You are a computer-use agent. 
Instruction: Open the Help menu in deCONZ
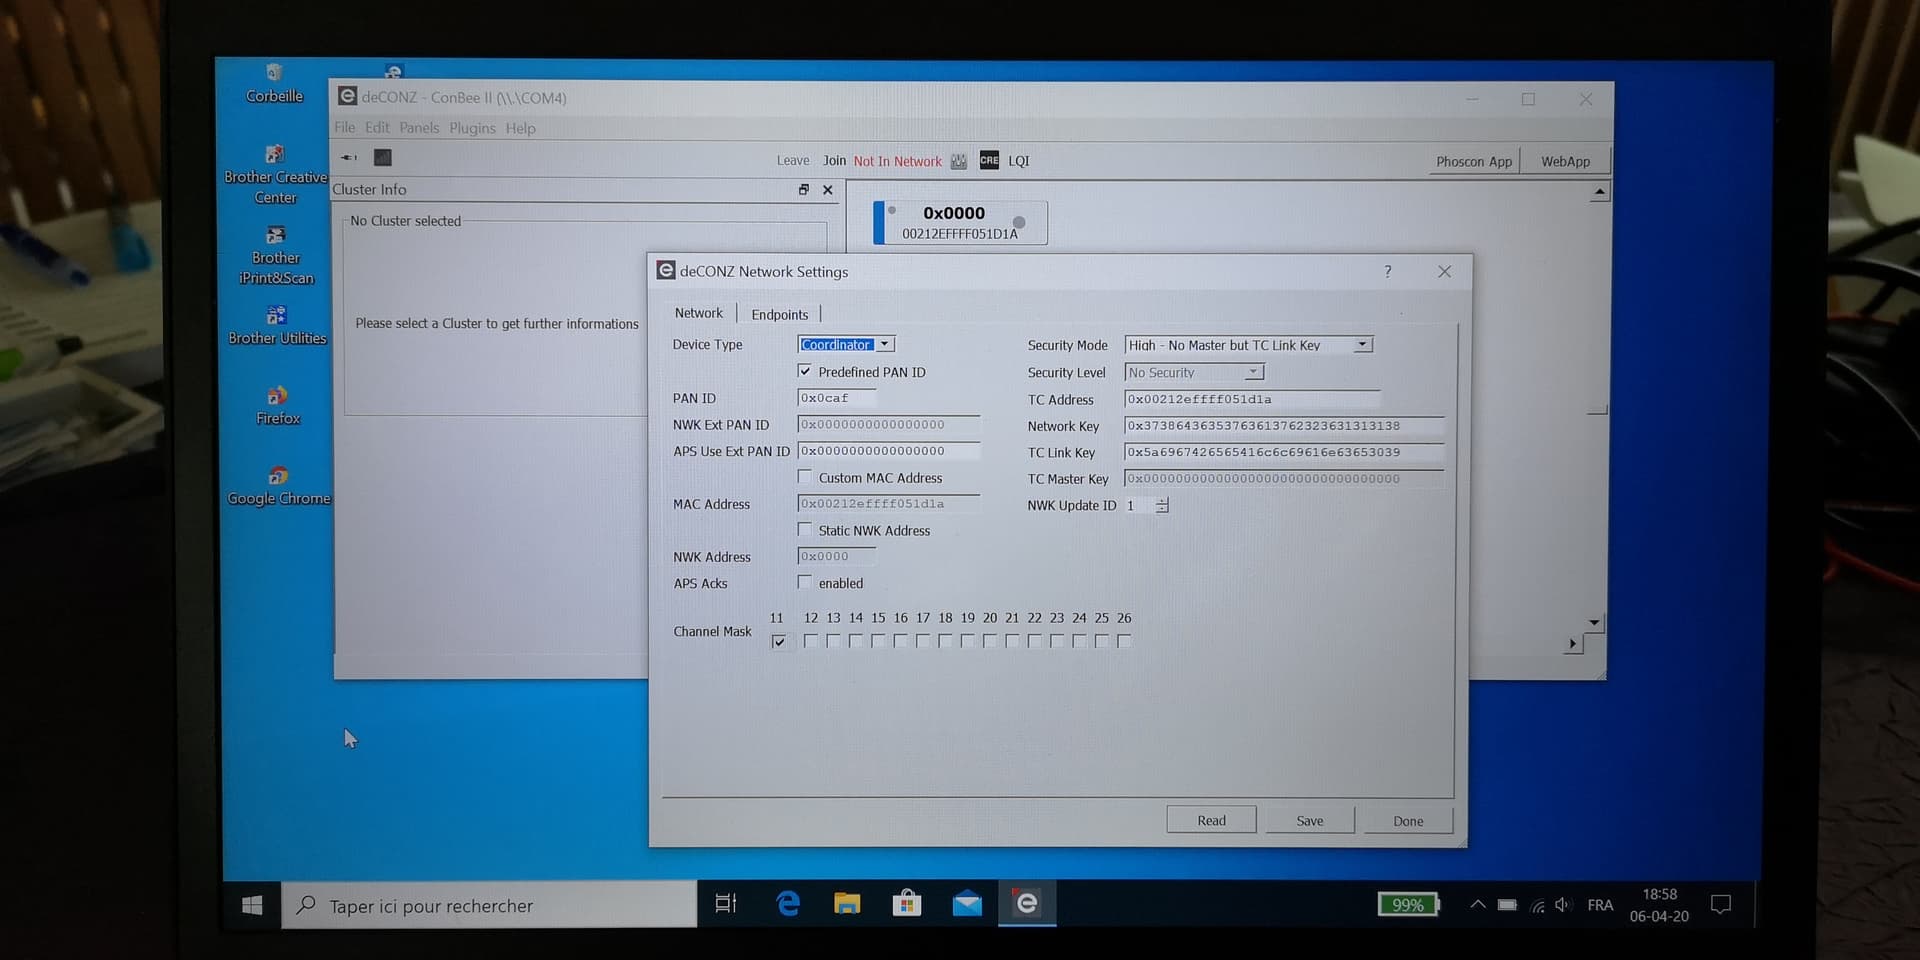pos(520,128)
